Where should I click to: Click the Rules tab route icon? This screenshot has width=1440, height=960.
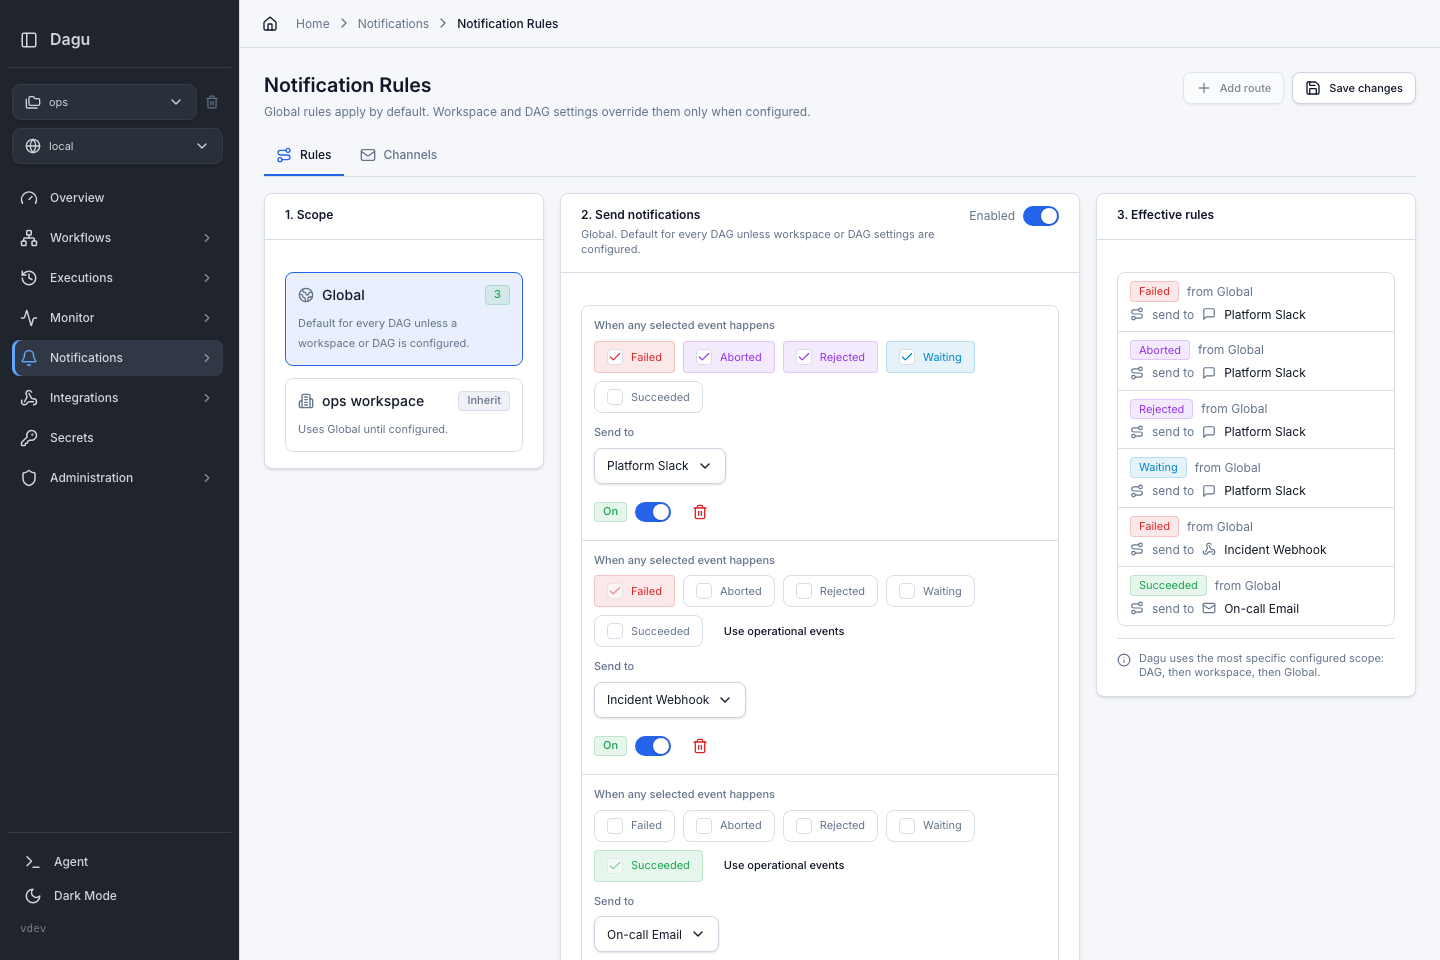click(x=284, y=155)
